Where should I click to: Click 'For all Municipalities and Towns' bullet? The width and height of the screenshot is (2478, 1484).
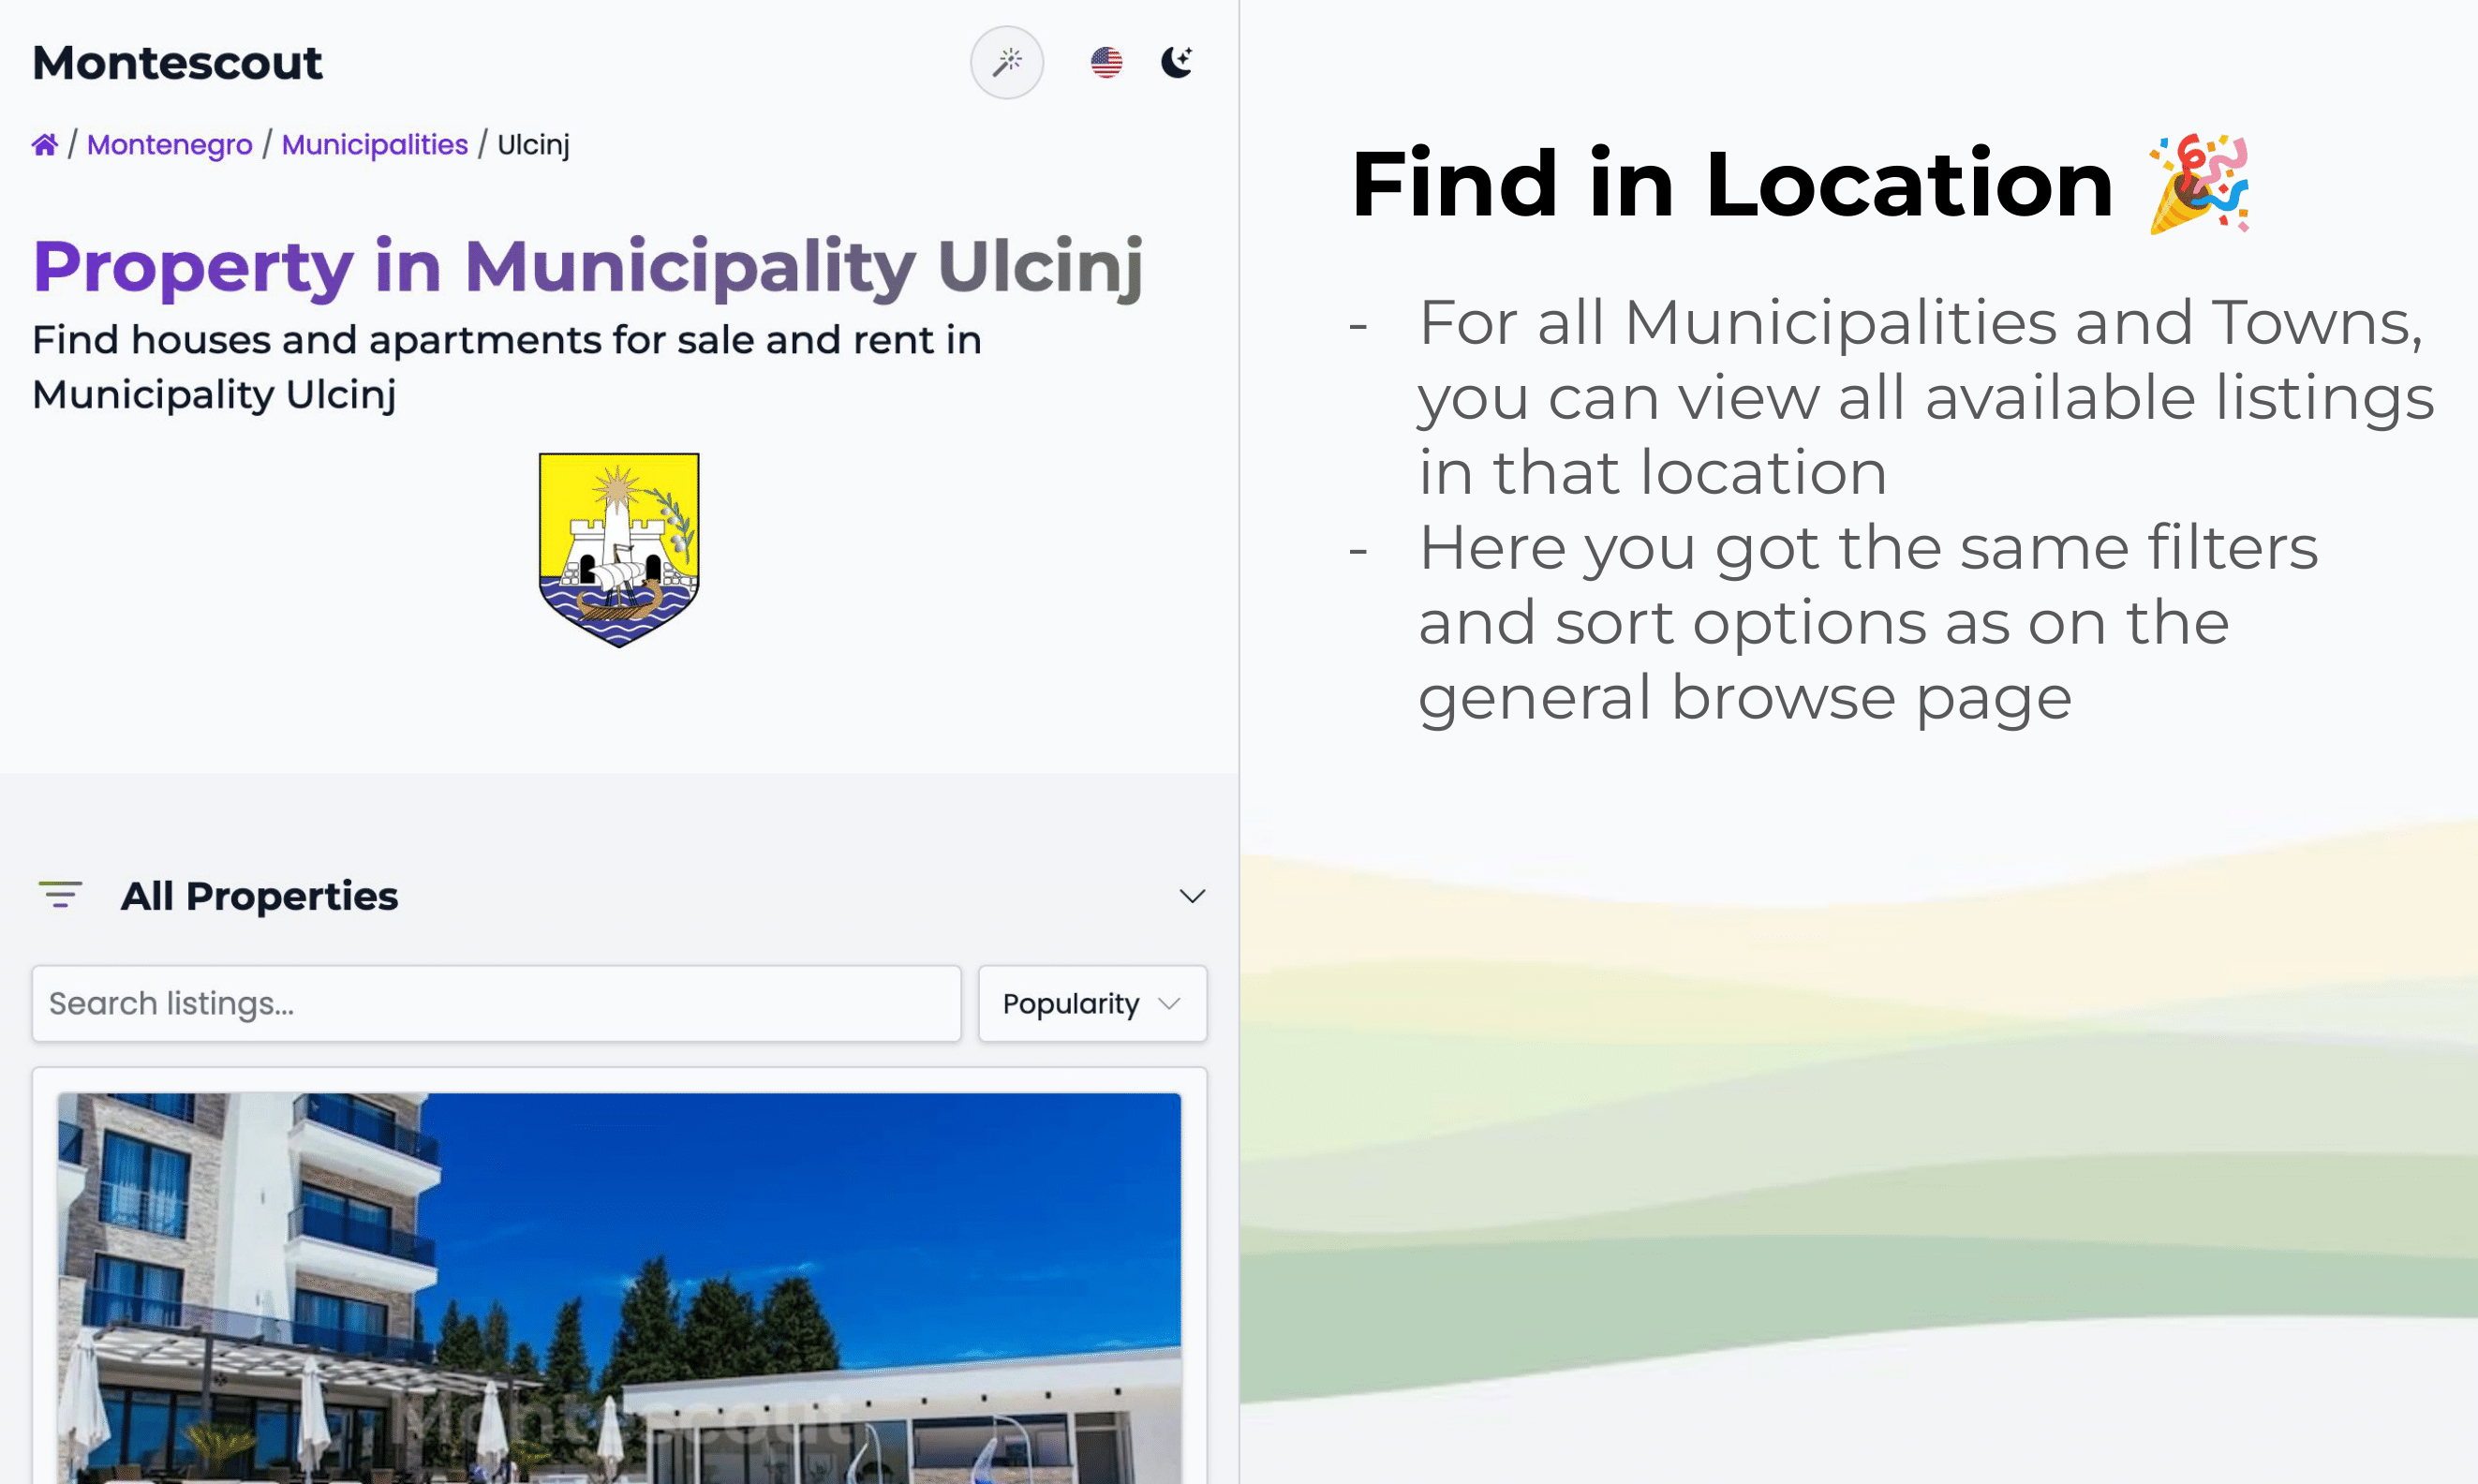click(x=1926, y=398)
